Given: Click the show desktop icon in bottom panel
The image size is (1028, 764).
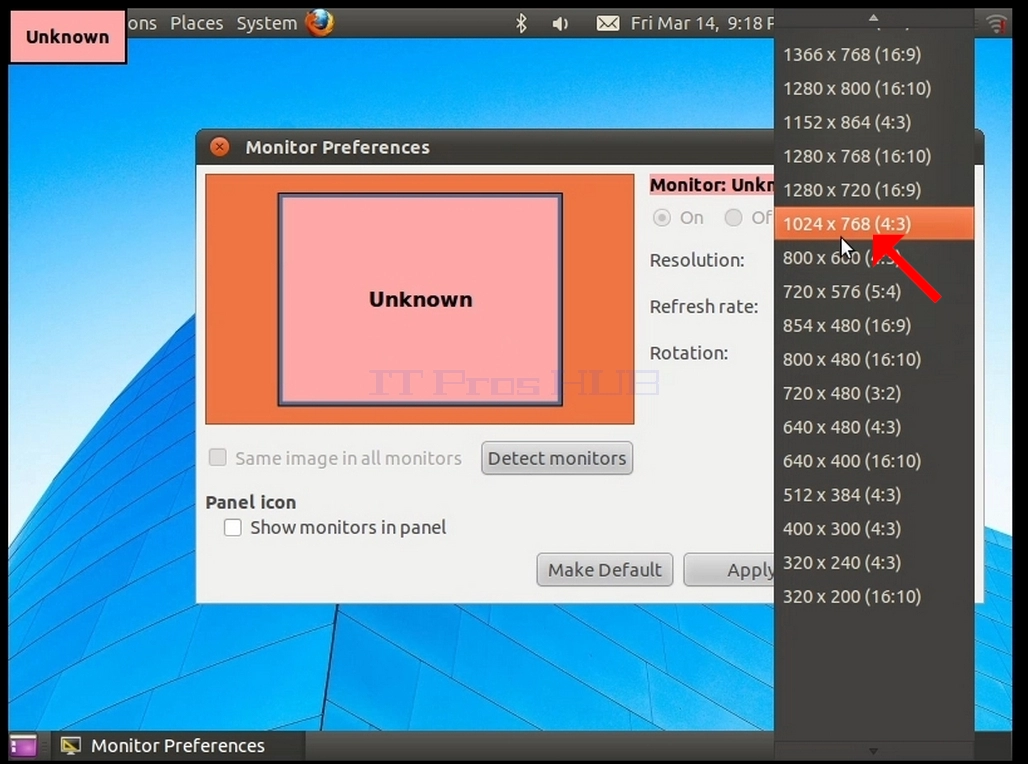Looking at the screenshot, I should pos(23,746).
